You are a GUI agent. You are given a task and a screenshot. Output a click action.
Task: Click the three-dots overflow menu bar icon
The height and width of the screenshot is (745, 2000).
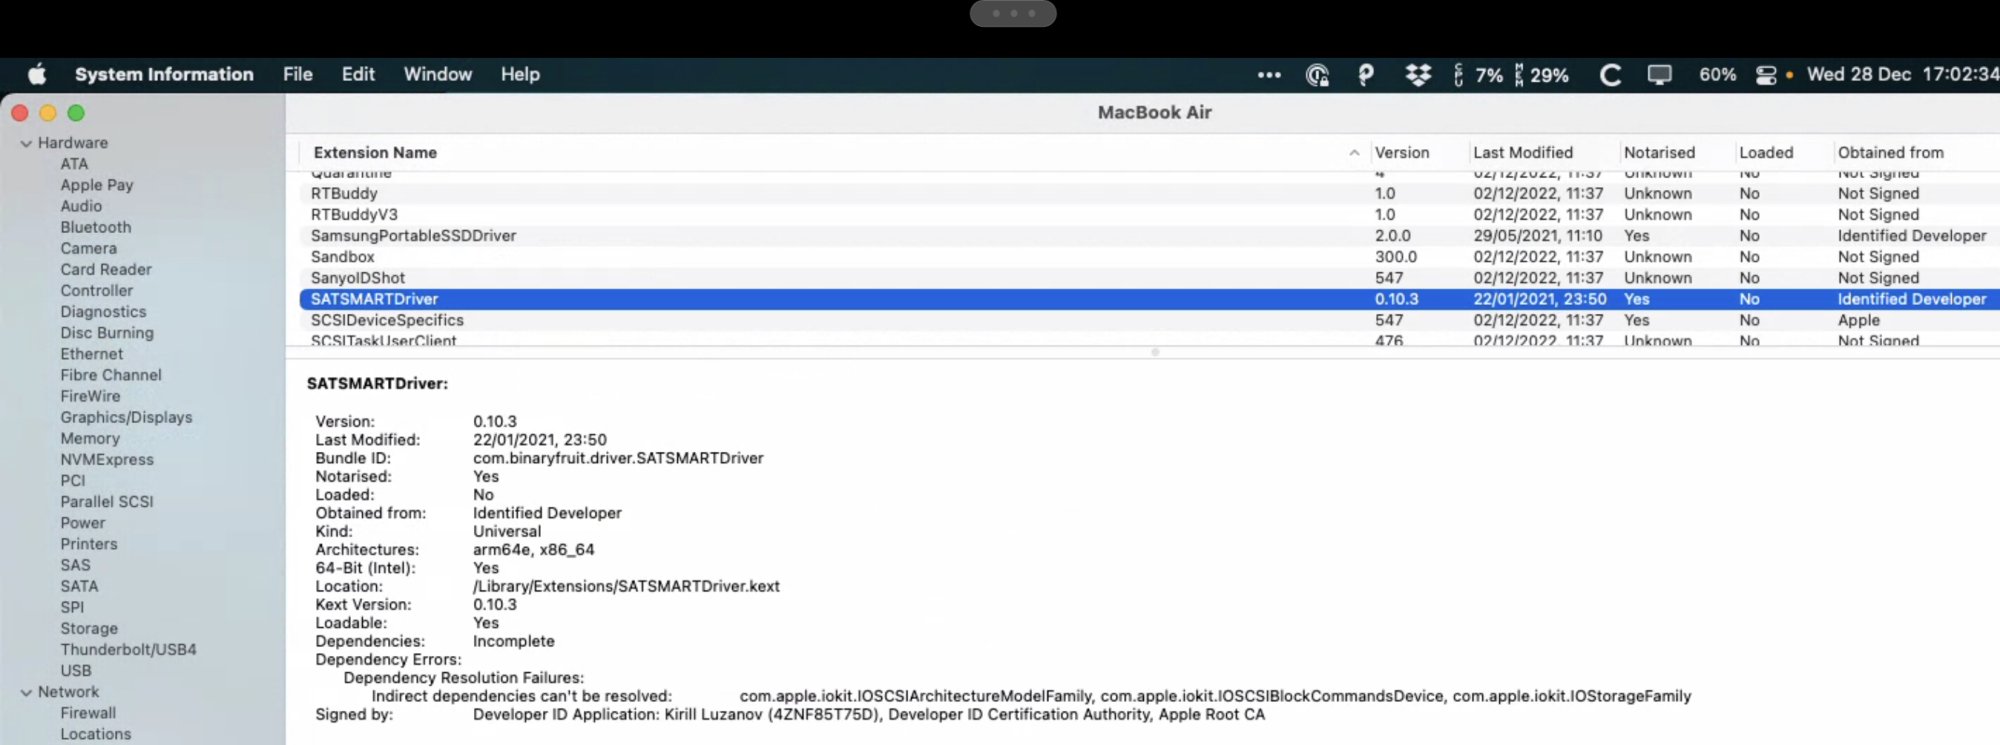point(1269,74)
